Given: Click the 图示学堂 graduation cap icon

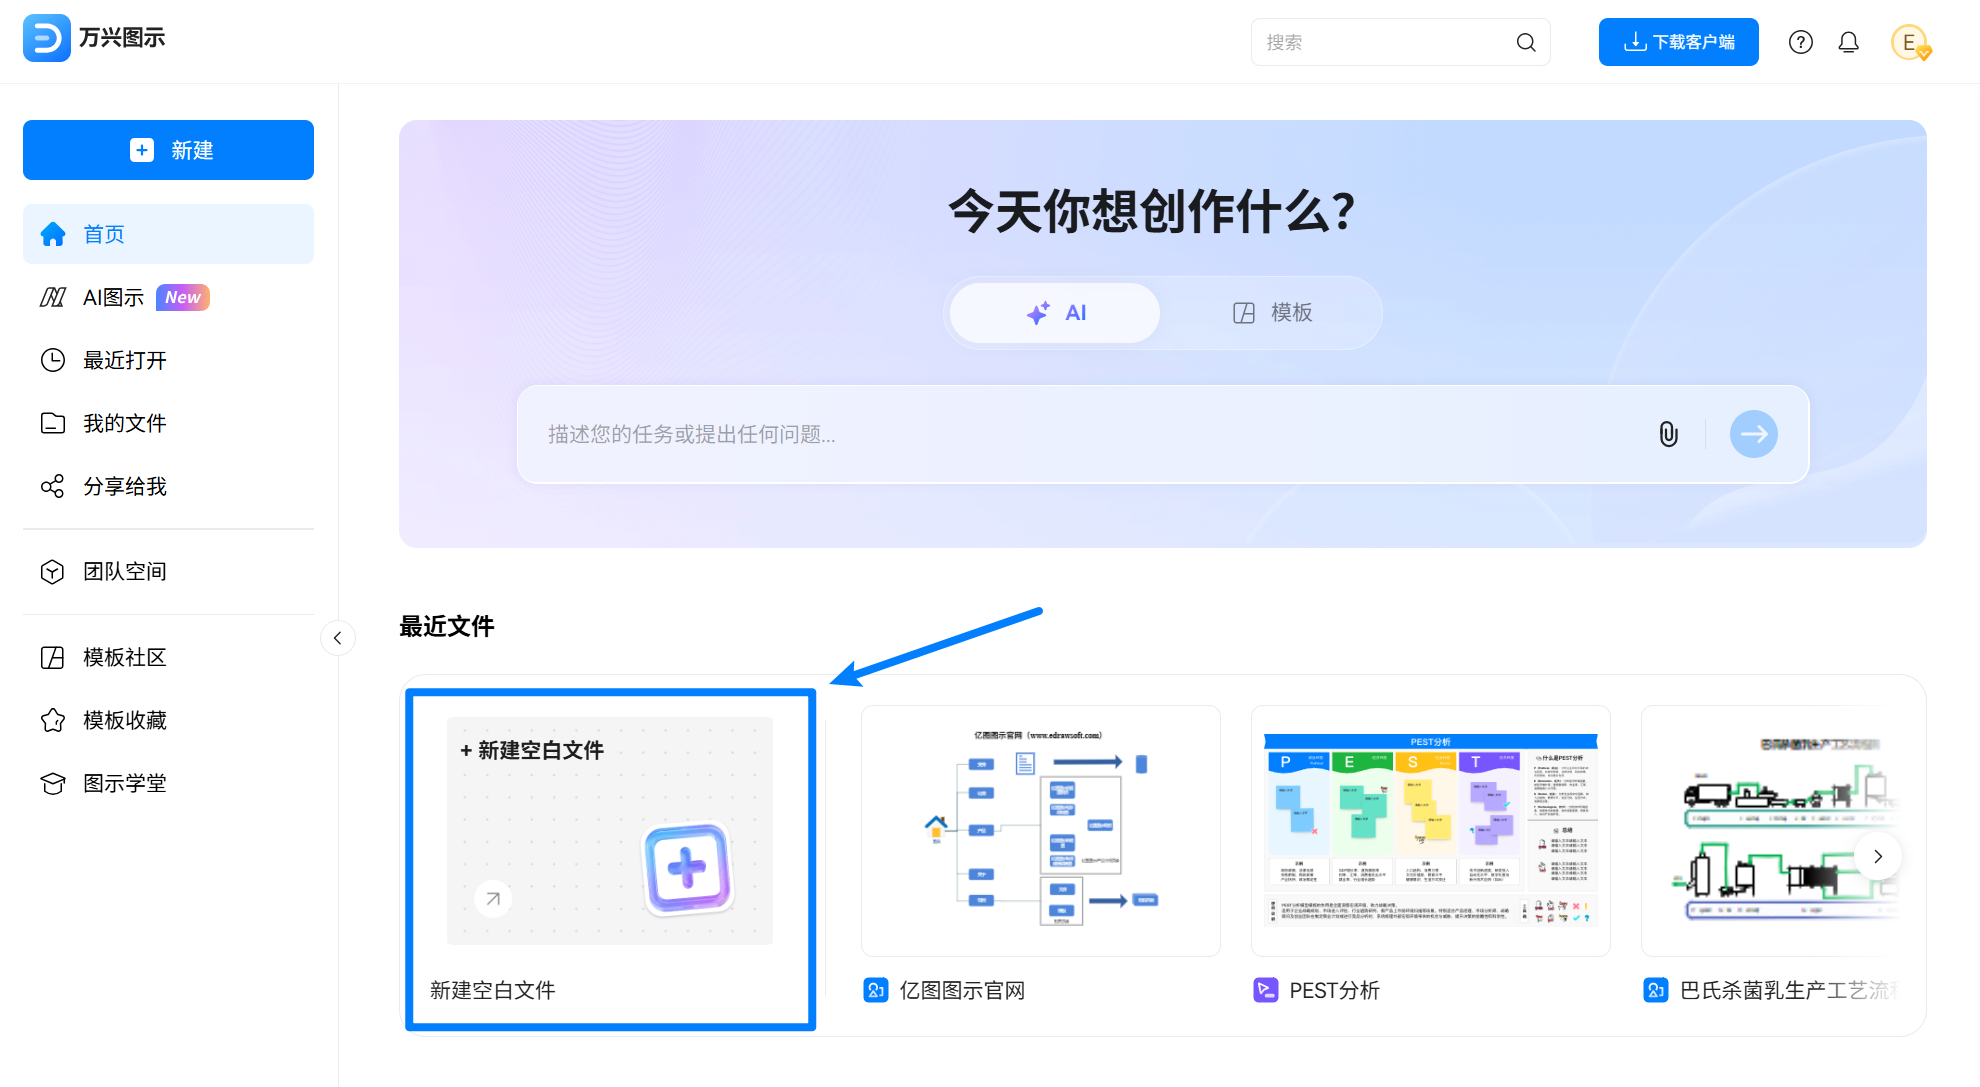Looking at the screenshot, I should click(52, 783).
